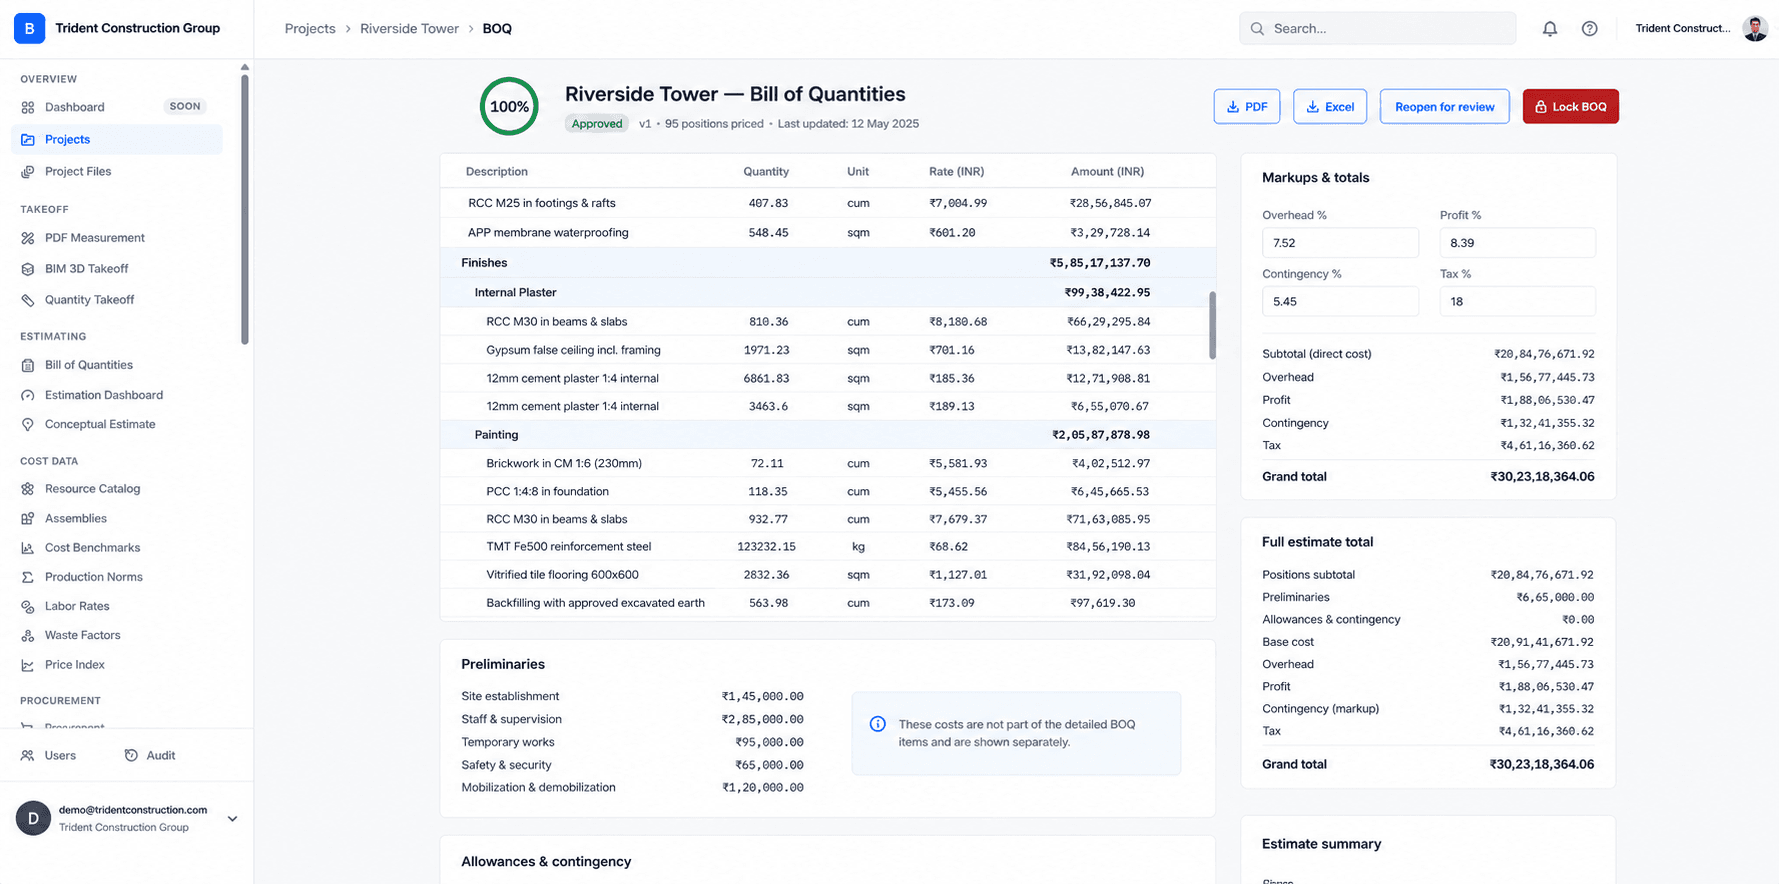Click the Audit history icon
1779x884 pixels.
pos(131,756)
